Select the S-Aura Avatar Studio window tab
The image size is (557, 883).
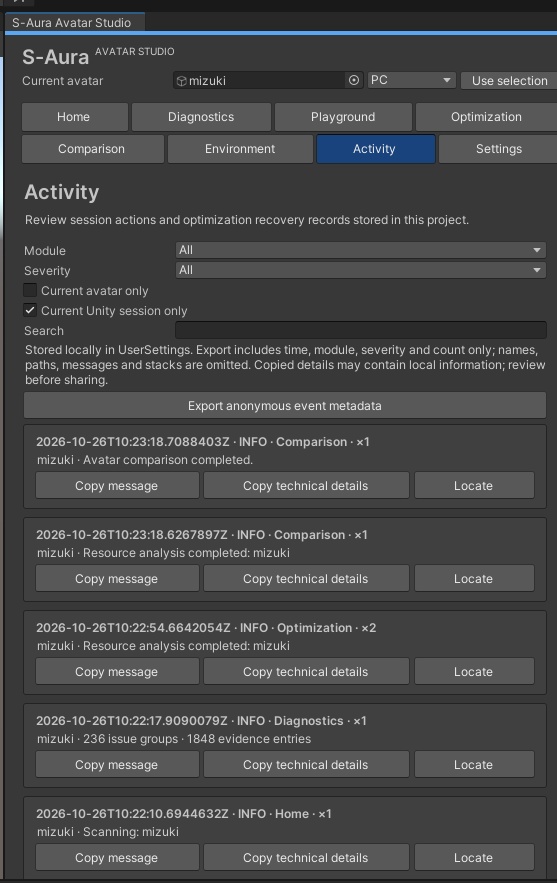click(x=74, y=23)
